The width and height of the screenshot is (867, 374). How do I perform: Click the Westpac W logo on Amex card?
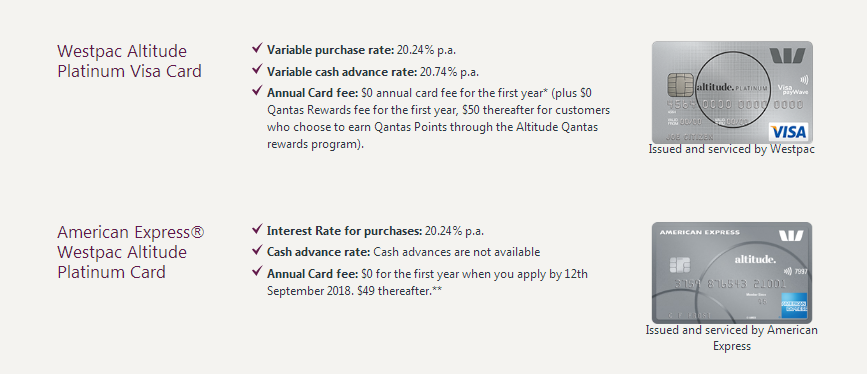tap(791, 236)
